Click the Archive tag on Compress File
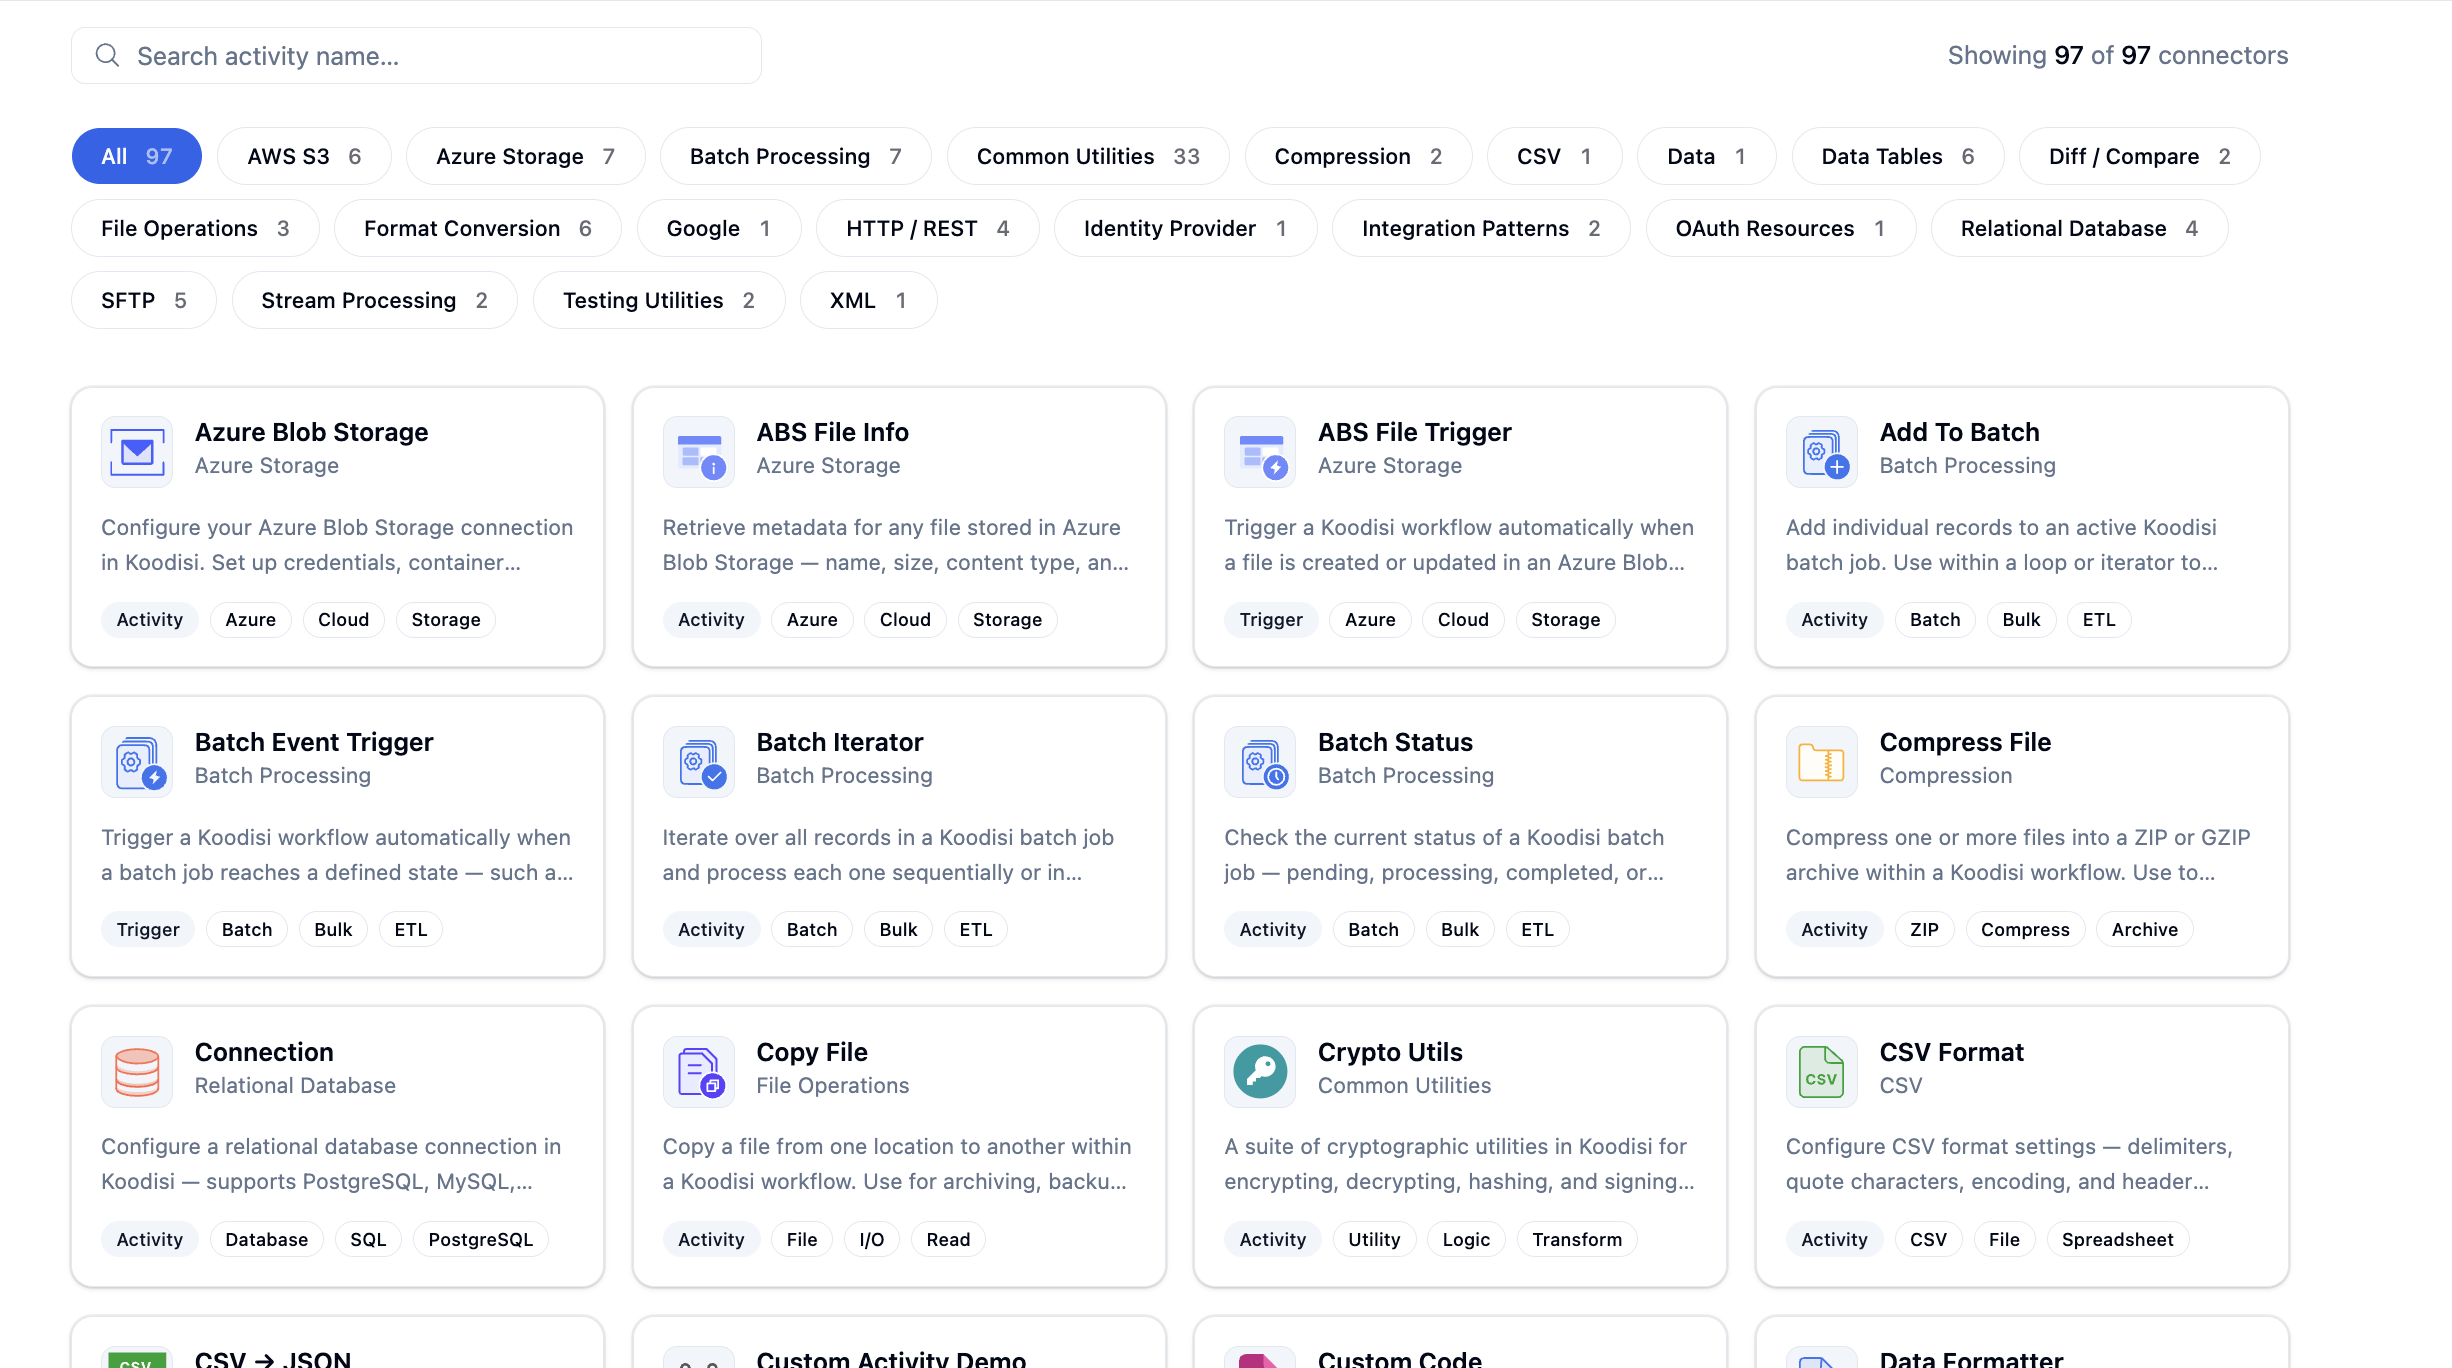This screenshot has width=2452, height=1368. coord(2144,929)
